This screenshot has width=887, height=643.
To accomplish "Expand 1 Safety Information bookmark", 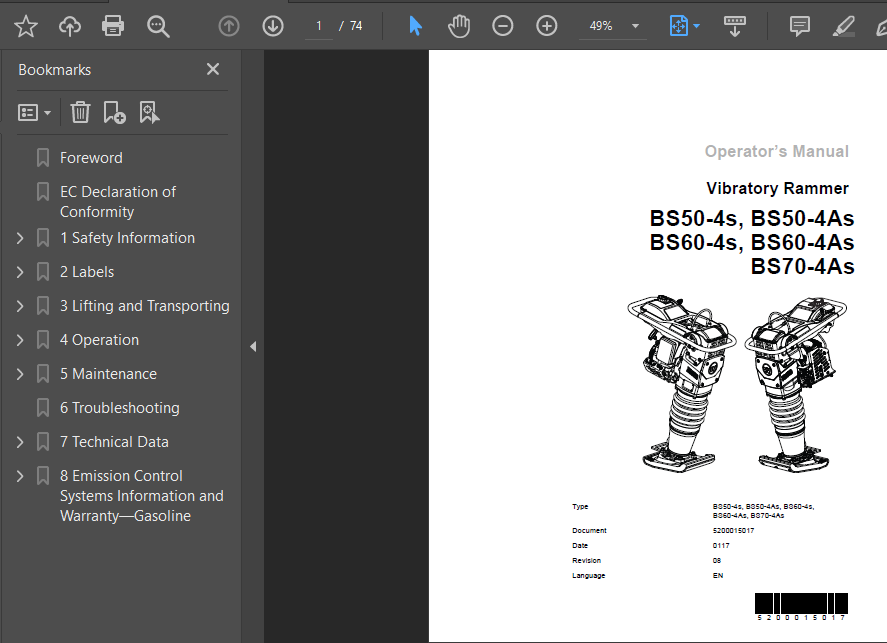I will click(x=20, y=238).
